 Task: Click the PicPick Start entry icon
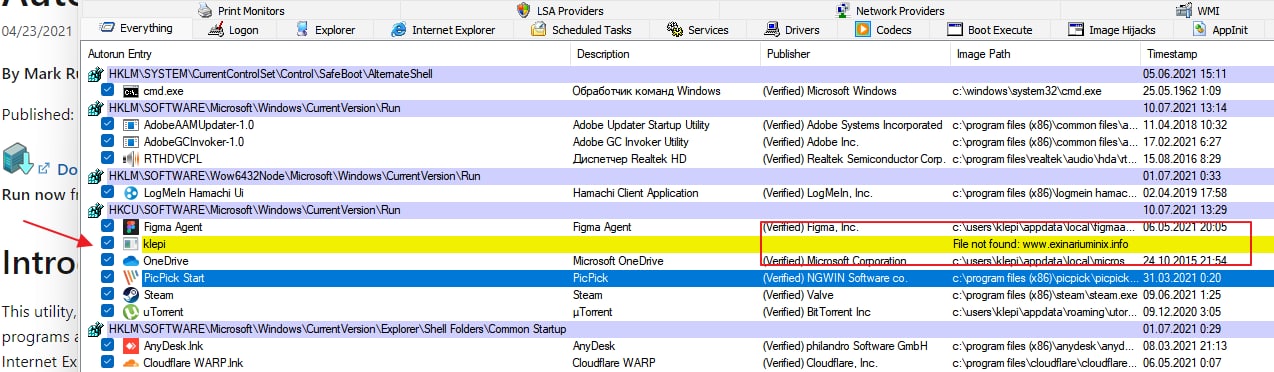[130, 277]
